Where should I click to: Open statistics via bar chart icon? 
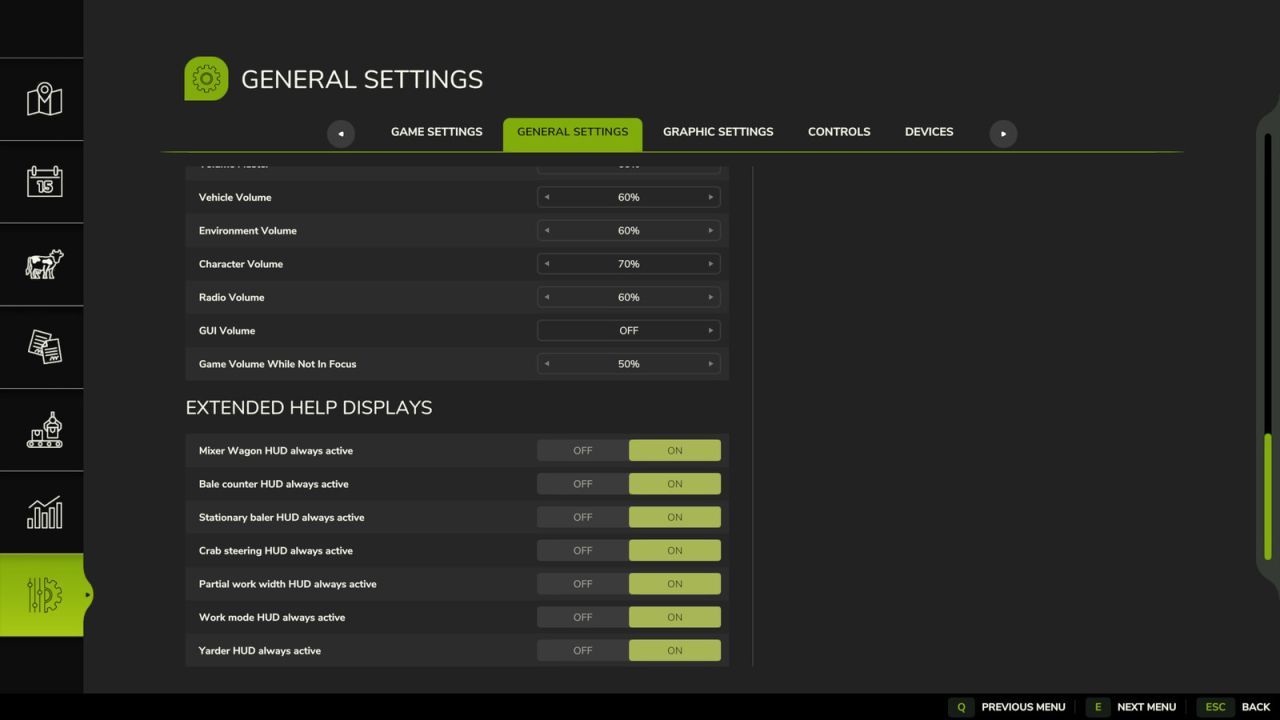click(42, 512)
